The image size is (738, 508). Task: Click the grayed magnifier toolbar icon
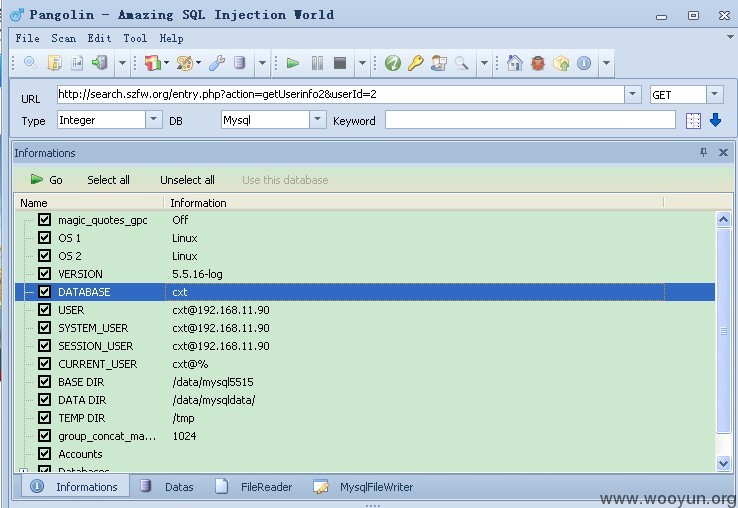pos(461,63)
